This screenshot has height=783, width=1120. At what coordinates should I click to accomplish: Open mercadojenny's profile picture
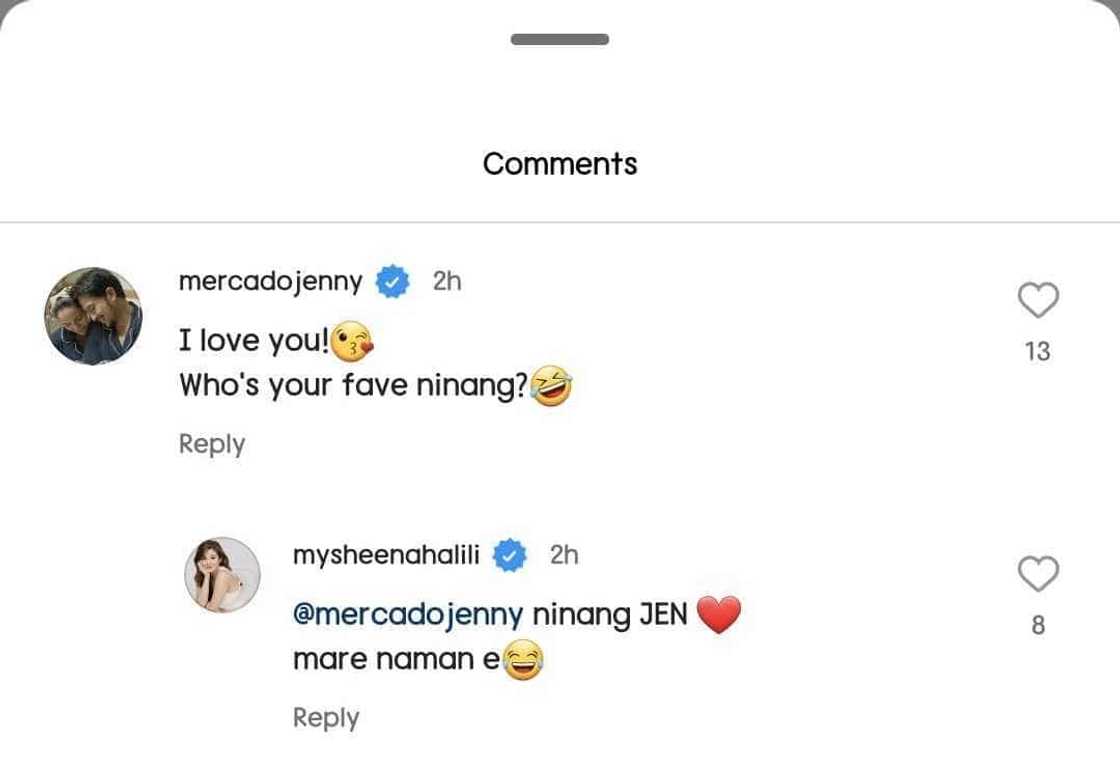click(x=93, y=316)
